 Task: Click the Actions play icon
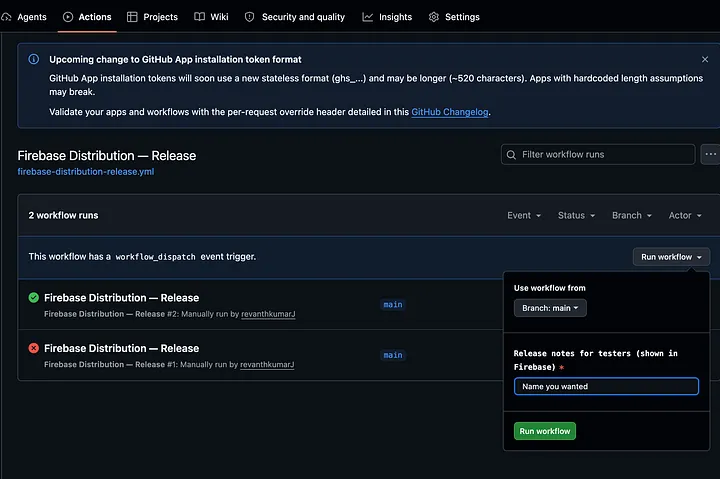68,17
